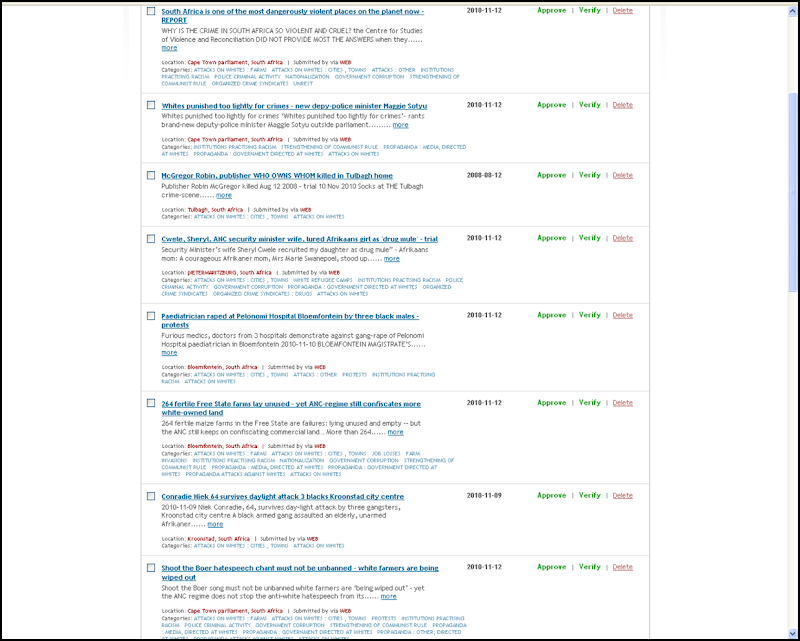
Task: Expand 'more' on 264 fertile farms description
Action: click(x=395, y=432)
